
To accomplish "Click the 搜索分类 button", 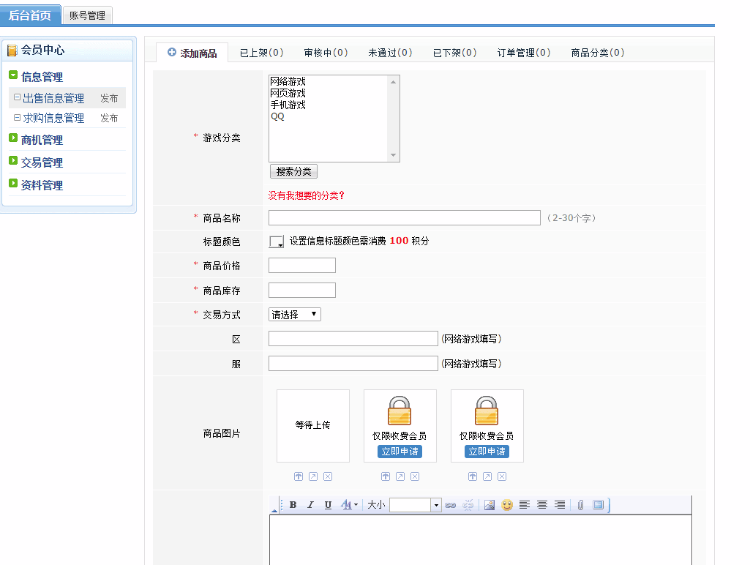I will point(294,171).
